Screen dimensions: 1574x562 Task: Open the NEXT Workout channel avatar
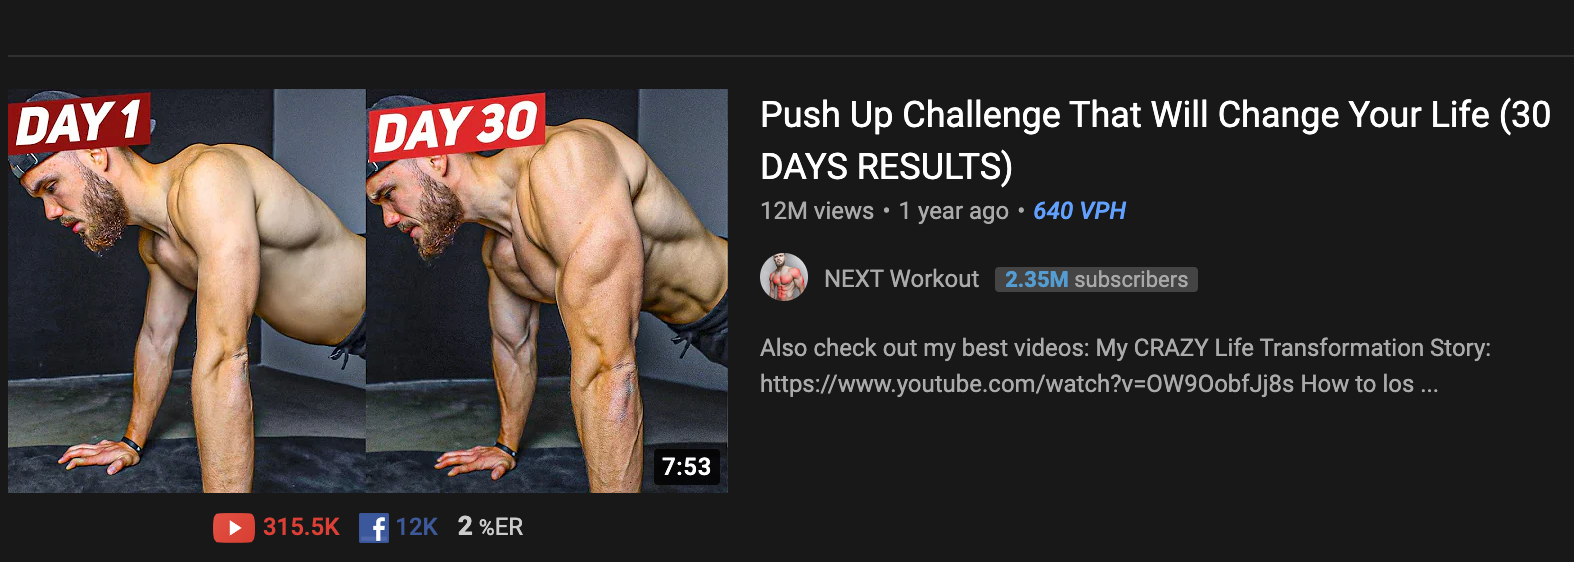(x=784, y=278)
